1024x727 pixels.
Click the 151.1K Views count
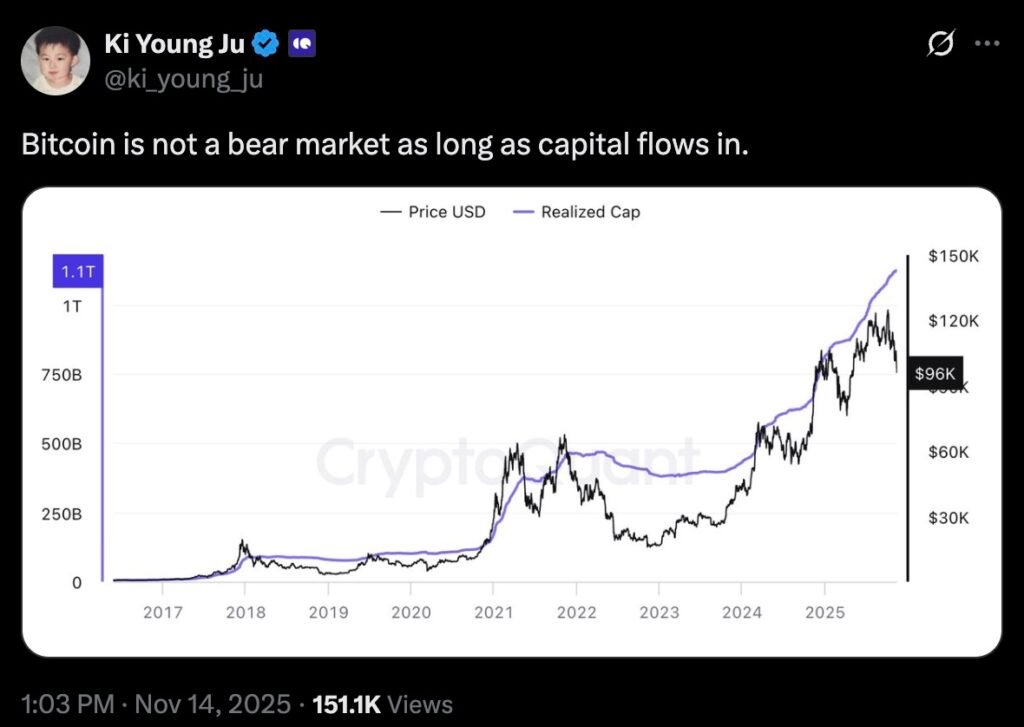[x=382, y=704]
